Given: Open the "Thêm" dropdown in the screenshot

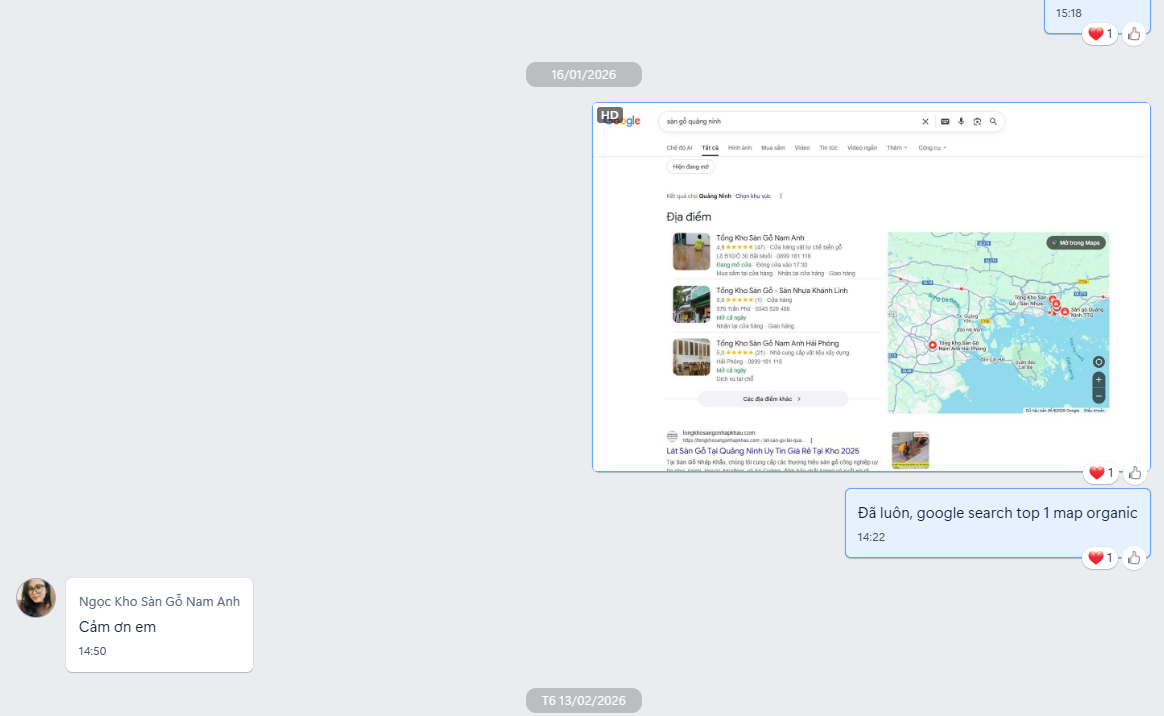Looking at the screenshot, I should tap(896, 148).
